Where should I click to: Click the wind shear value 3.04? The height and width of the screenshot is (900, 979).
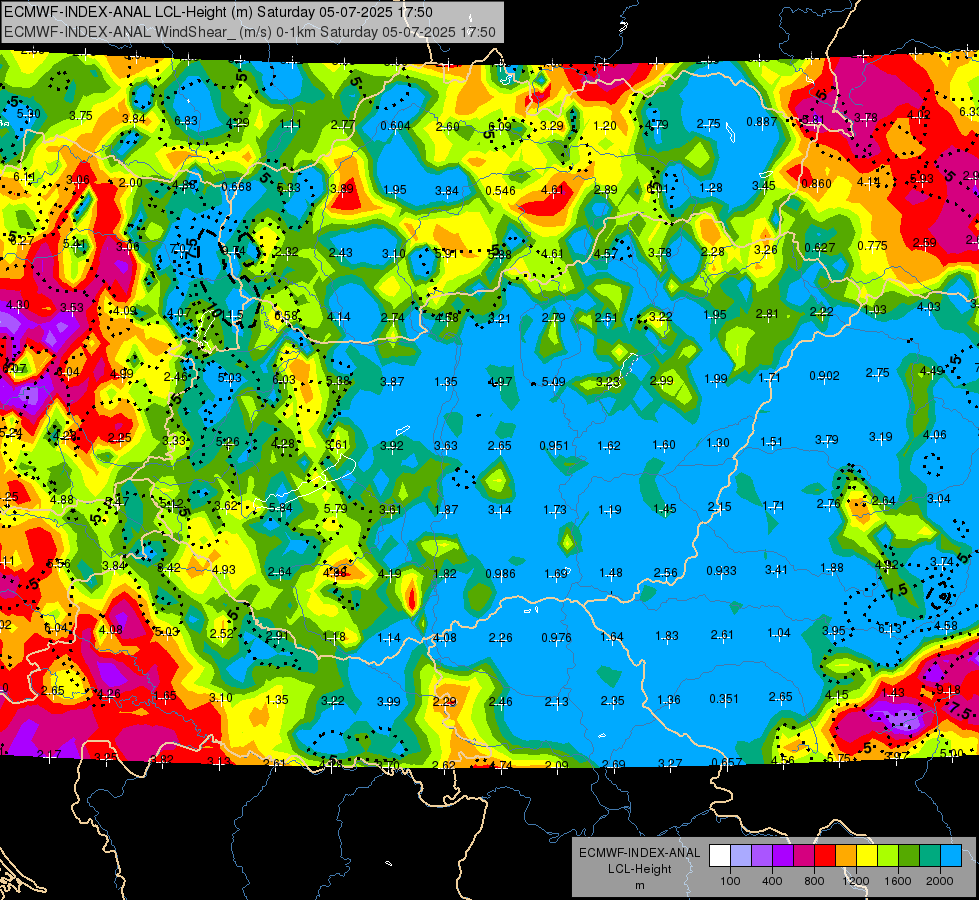(x=938, y=498)
